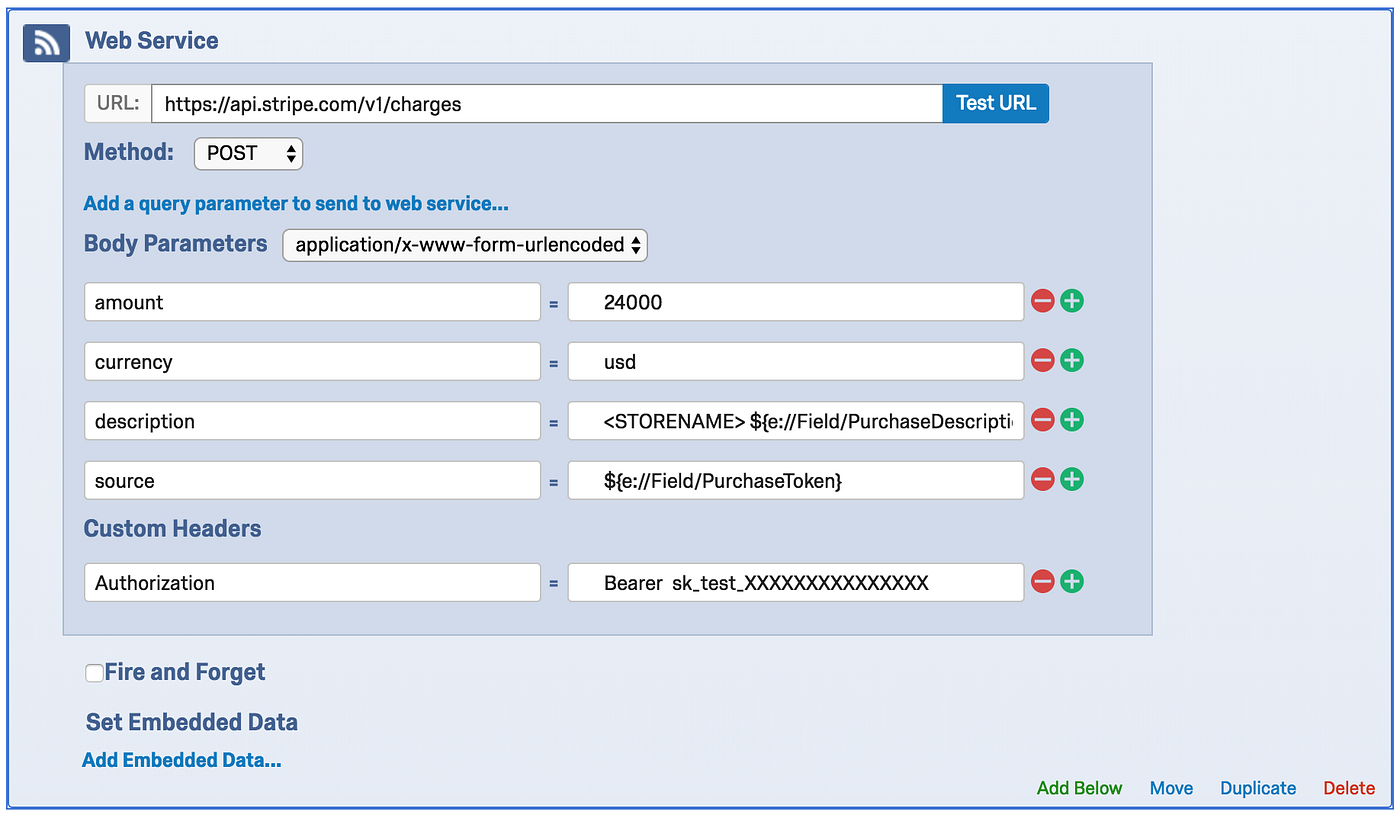Click the Web Service RSS icon
The width and height of the screenshot is (1400, 814).
46,42
